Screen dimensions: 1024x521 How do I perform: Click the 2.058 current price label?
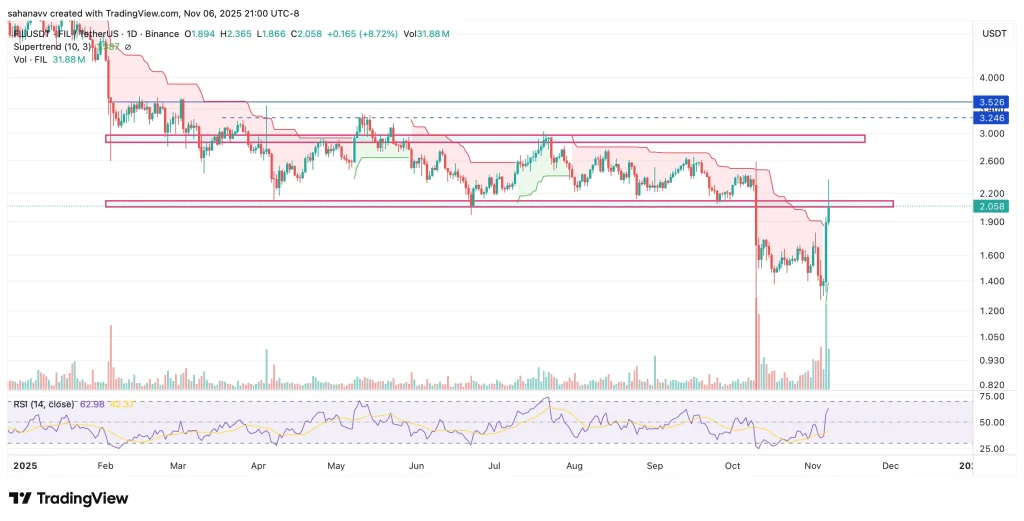point(991,206)
